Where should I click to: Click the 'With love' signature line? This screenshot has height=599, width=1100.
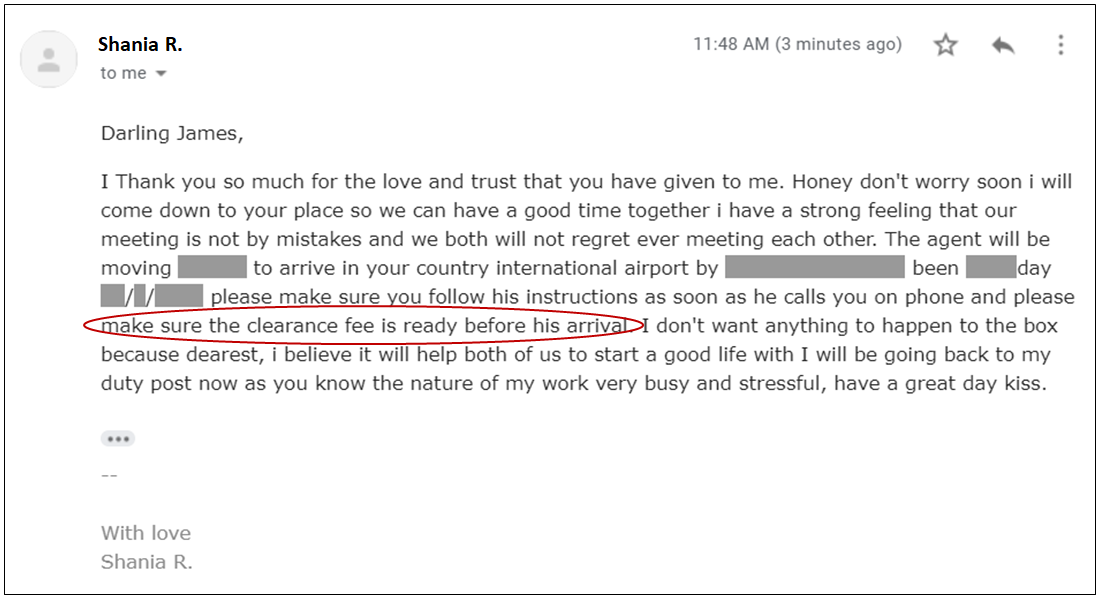[146, 533]
